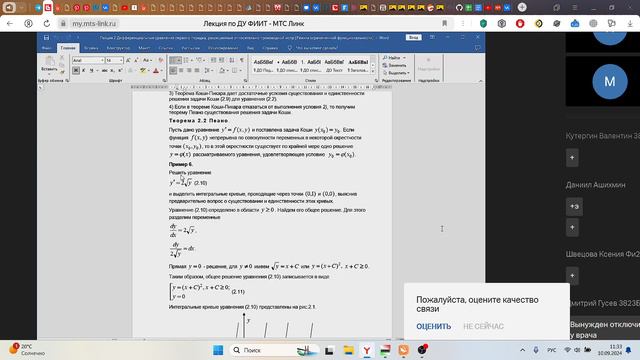Click the font color red A swatch
The image size is (640, 360).
click(156, 71)
